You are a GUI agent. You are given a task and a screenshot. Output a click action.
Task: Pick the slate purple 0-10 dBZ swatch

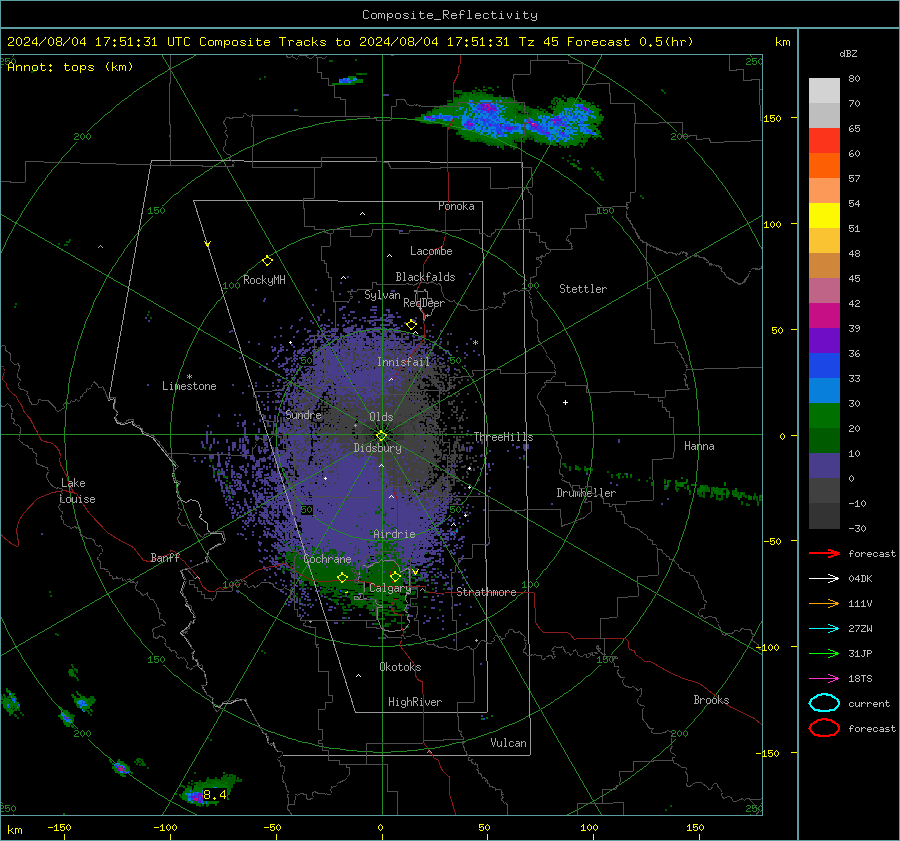(824, 466)
